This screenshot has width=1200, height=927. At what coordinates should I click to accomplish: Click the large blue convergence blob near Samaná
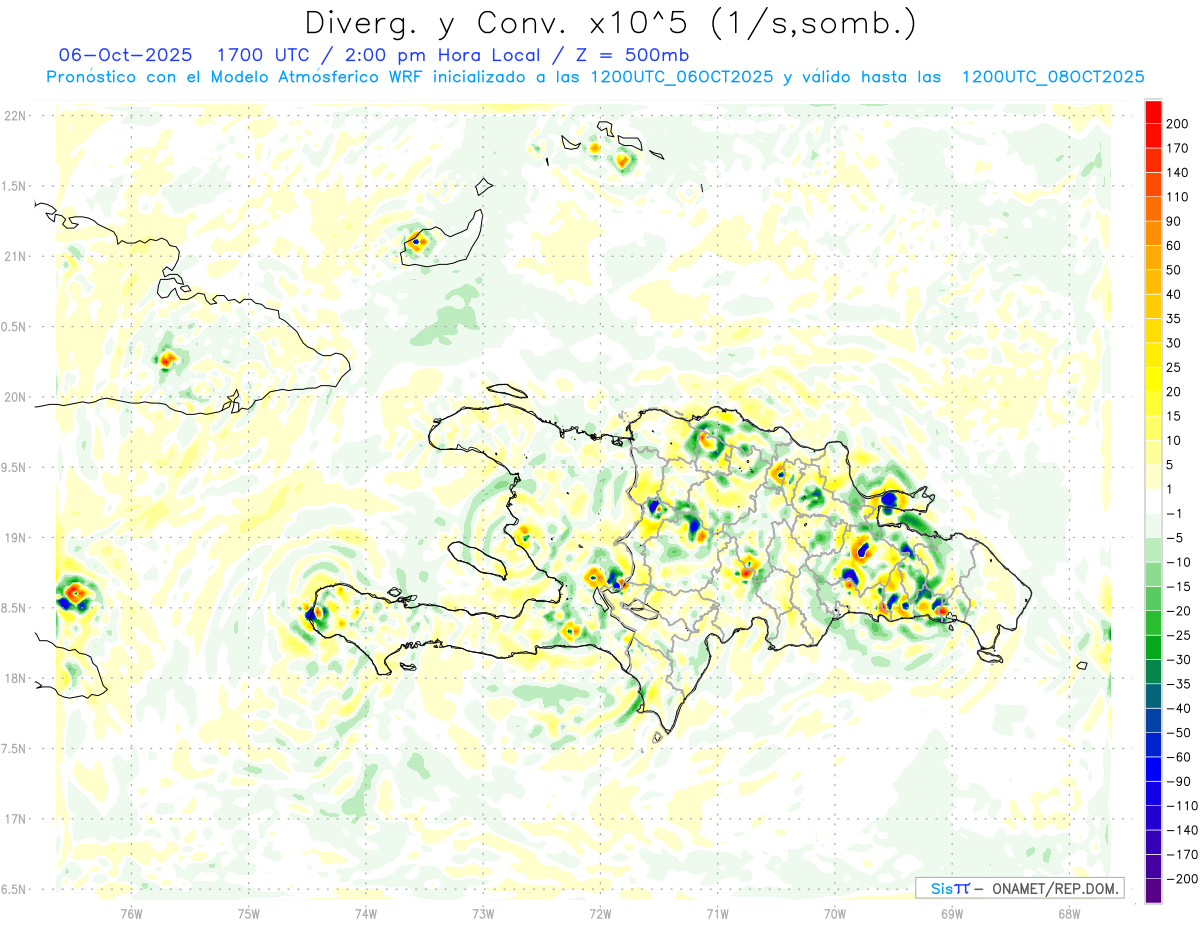tap(889, 498)
